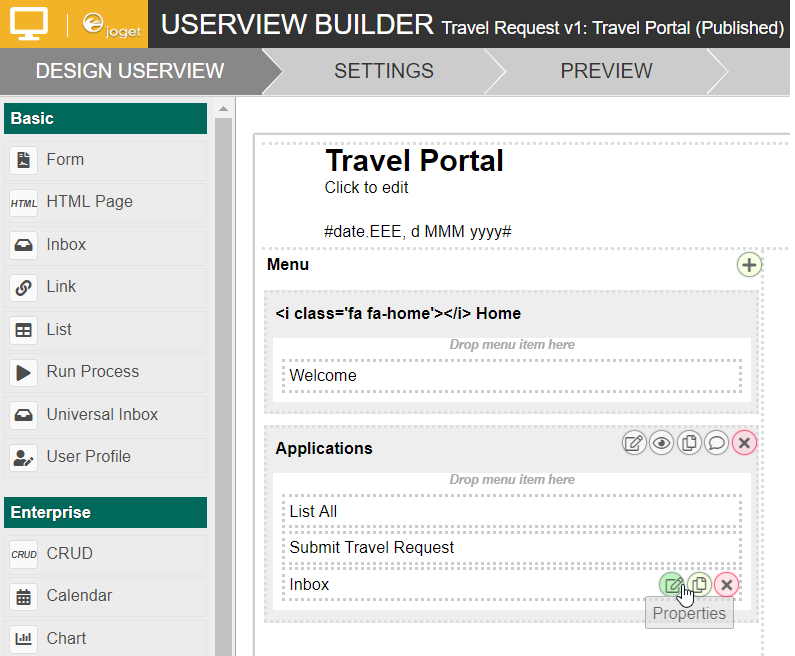Screen dimensions: 795x656
Task: Click the User Profile label in the palette
Action: coord(89,457)
